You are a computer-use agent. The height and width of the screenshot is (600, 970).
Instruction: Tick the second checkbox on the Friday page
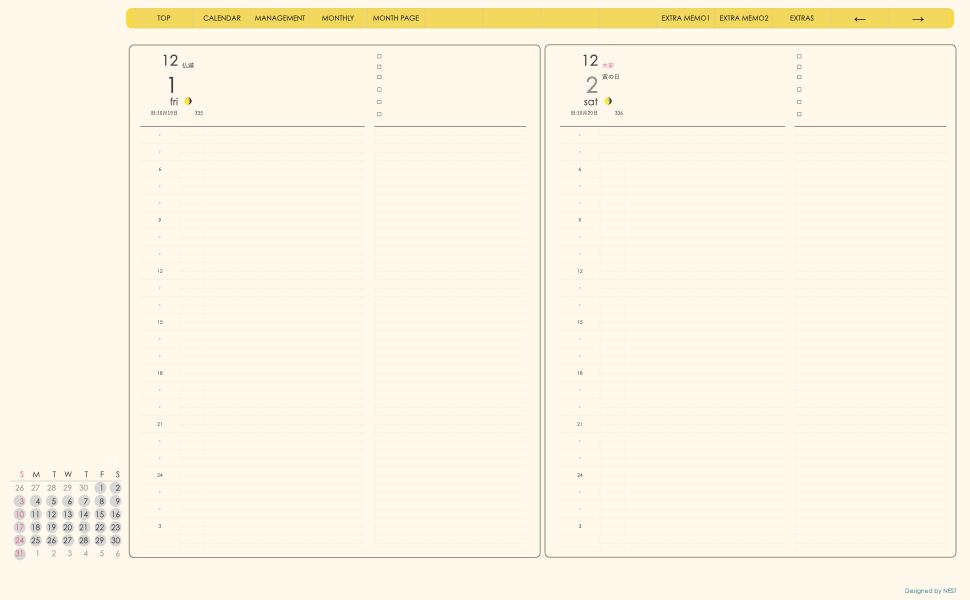tap(379, 67)
